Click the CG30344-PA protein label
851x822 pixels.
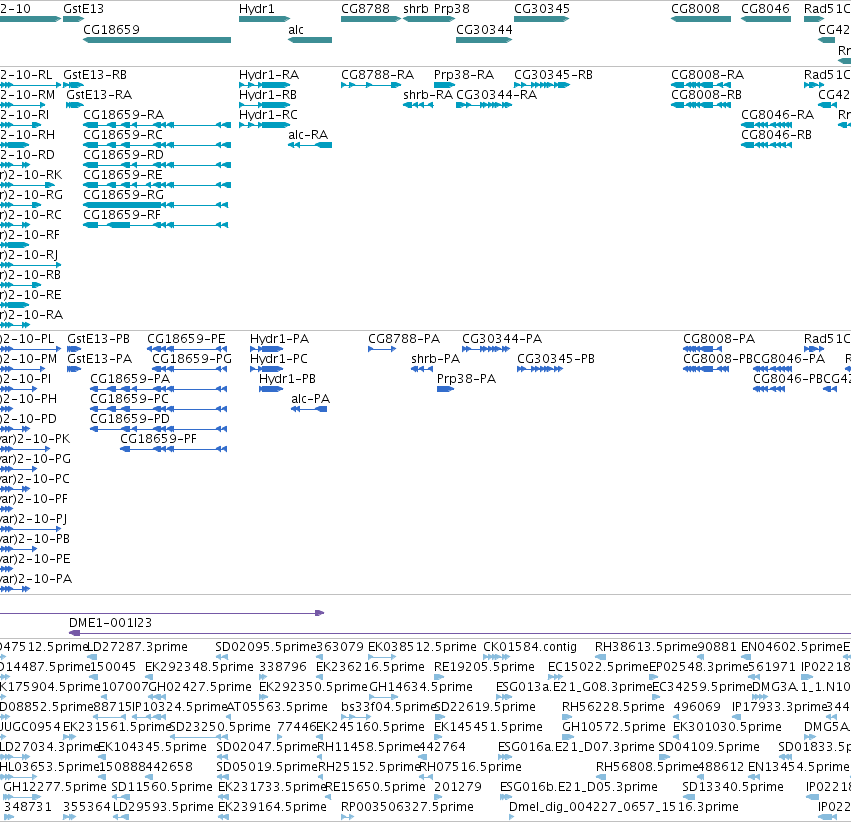click(501, 339)
